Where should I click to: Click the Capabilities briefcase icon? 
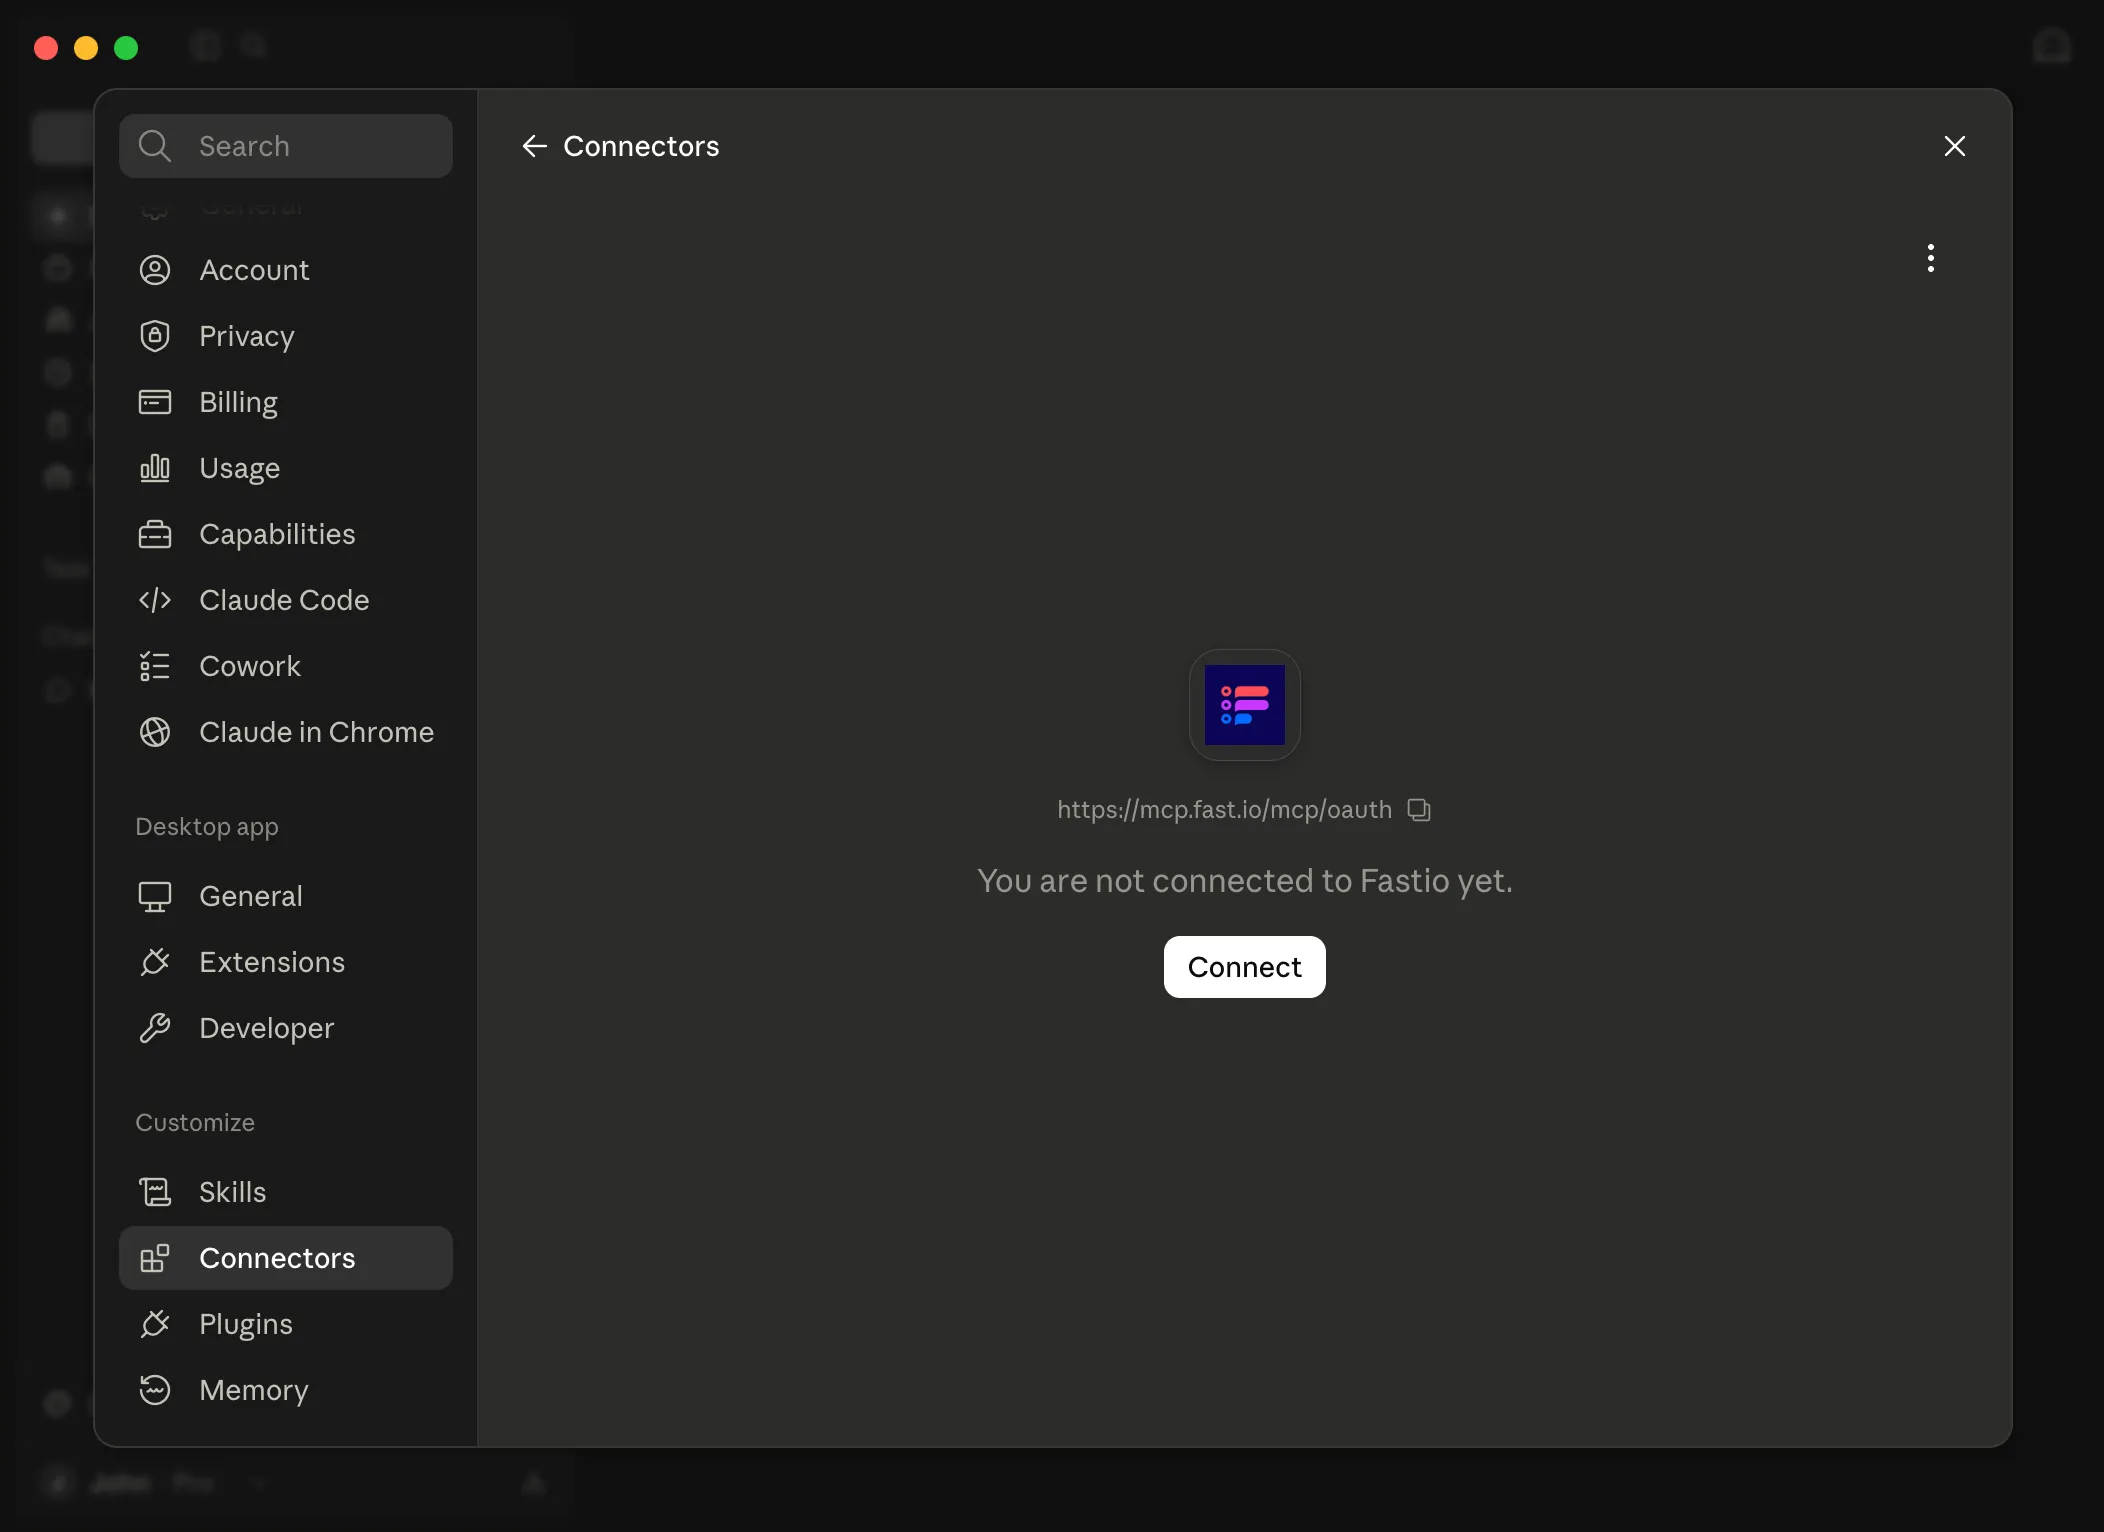pyautogui.click(x=155, y=534)
